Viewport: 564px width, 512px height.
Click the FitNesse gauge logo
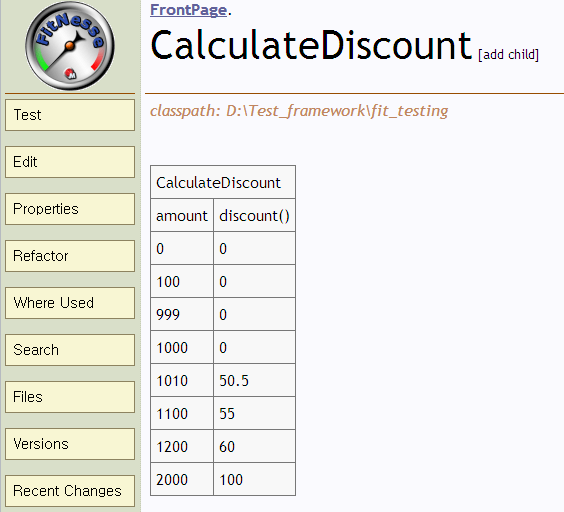point(70,45)
